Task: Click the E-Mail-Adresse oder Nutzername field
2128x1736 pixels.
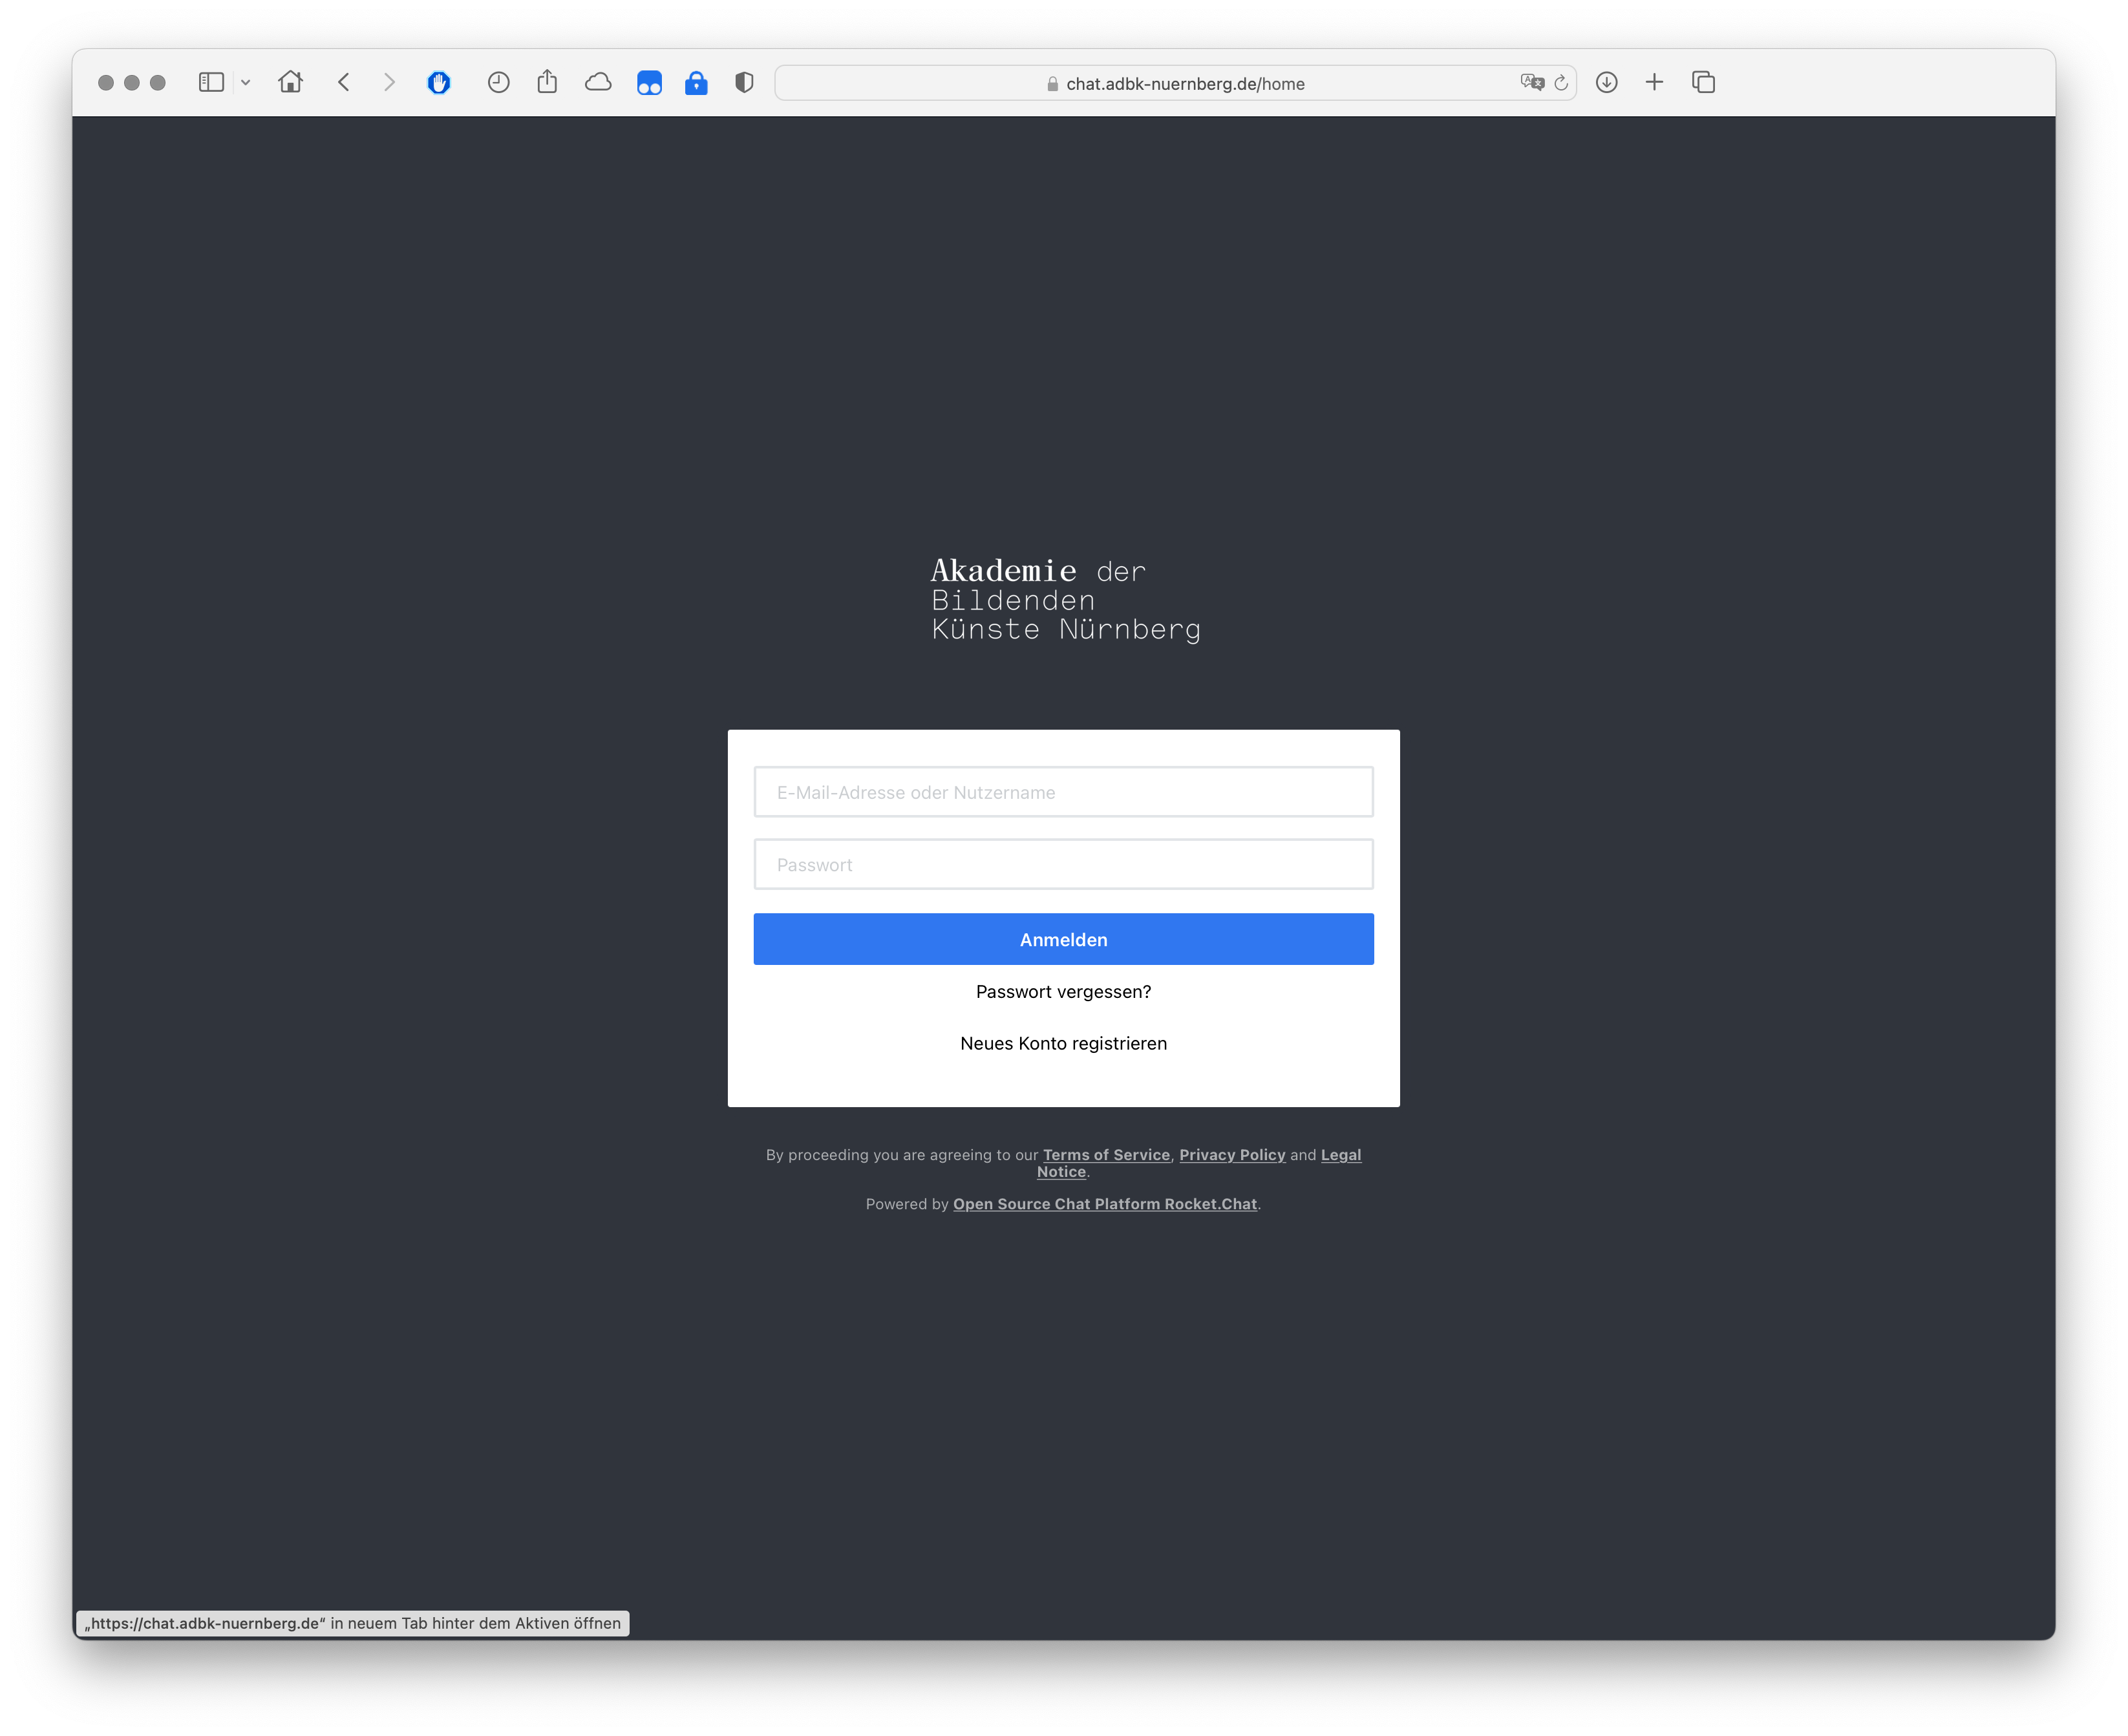Action: [1063, 792]
